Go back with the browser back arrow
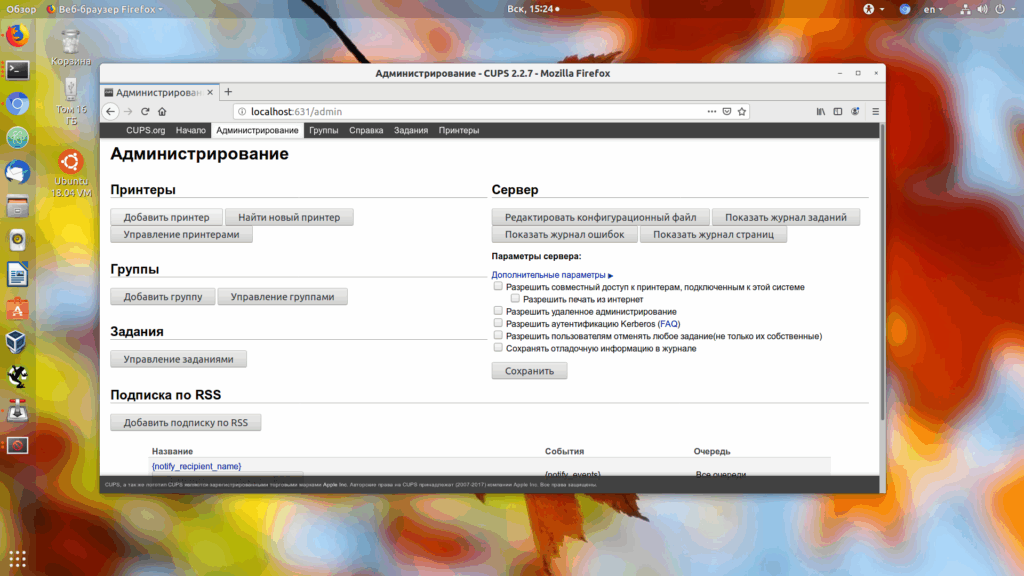This screenshot has height=576, width=1024. point(110,112)
